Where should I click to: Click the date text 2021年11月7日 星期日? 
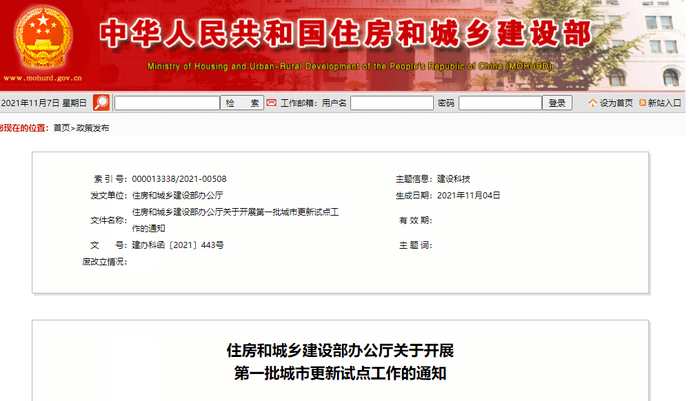(x=44, y=103)
